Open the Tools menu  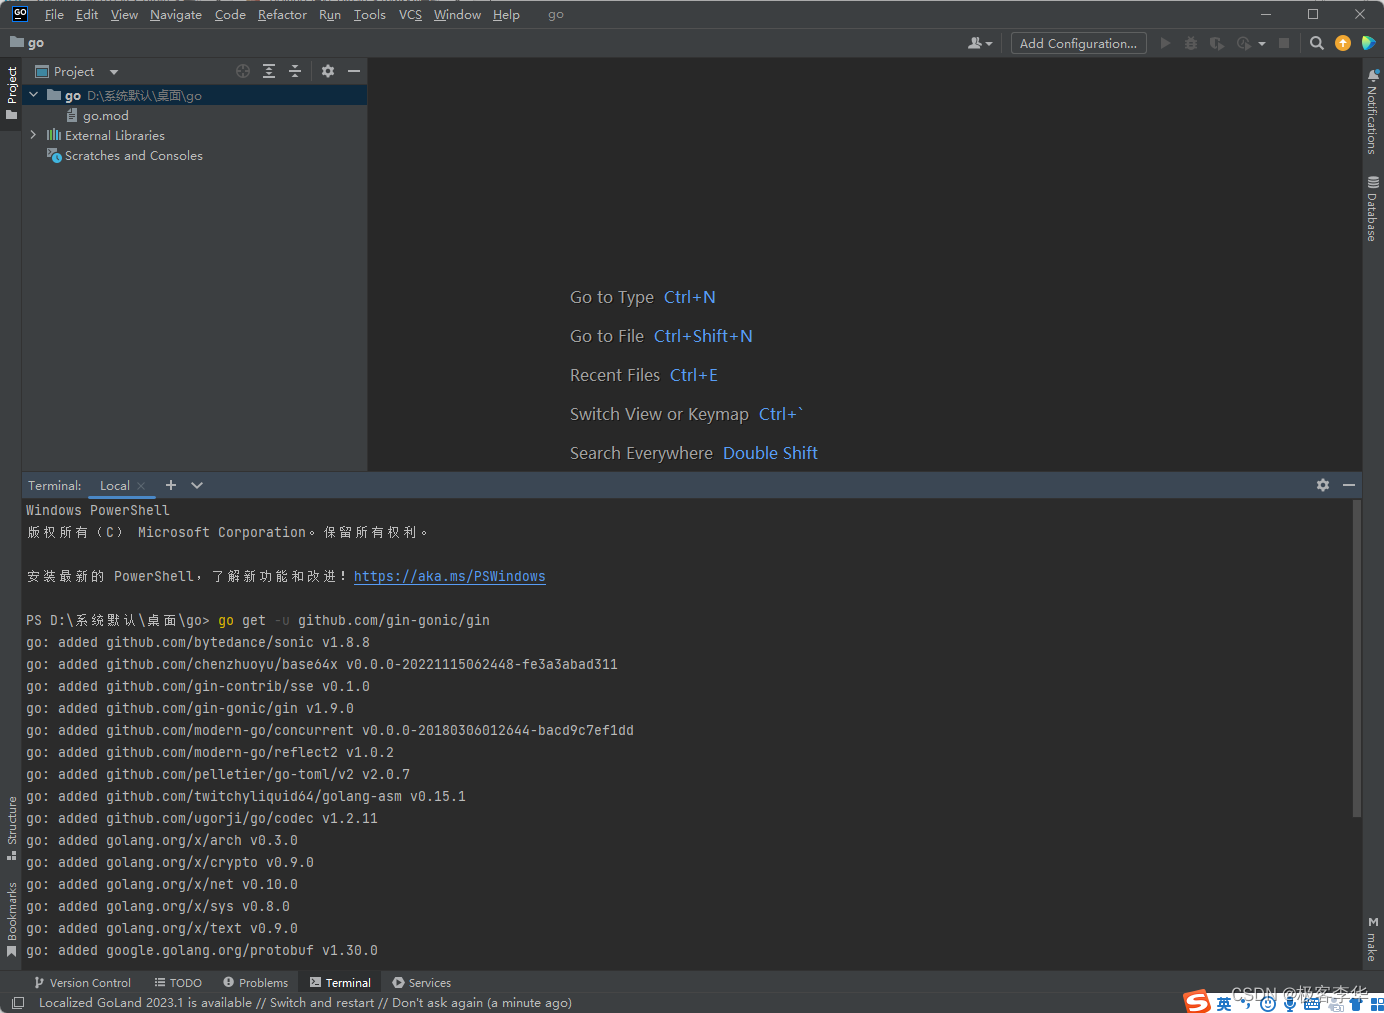370,15
